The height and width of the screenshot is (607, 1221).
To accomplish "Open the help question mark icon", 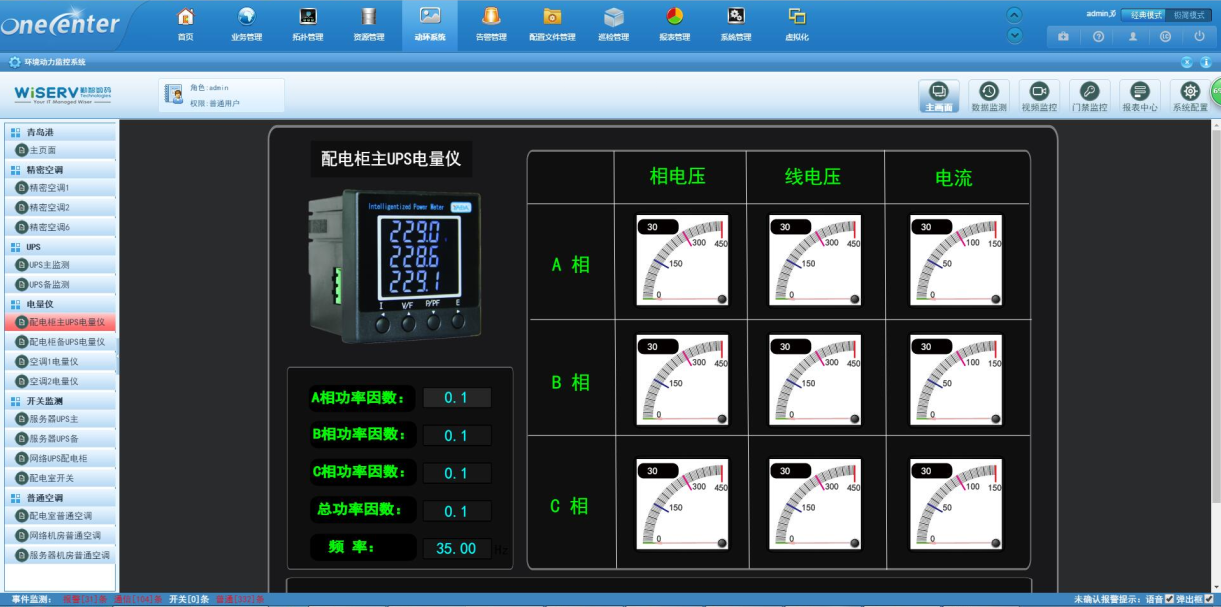I will 1098,36.
